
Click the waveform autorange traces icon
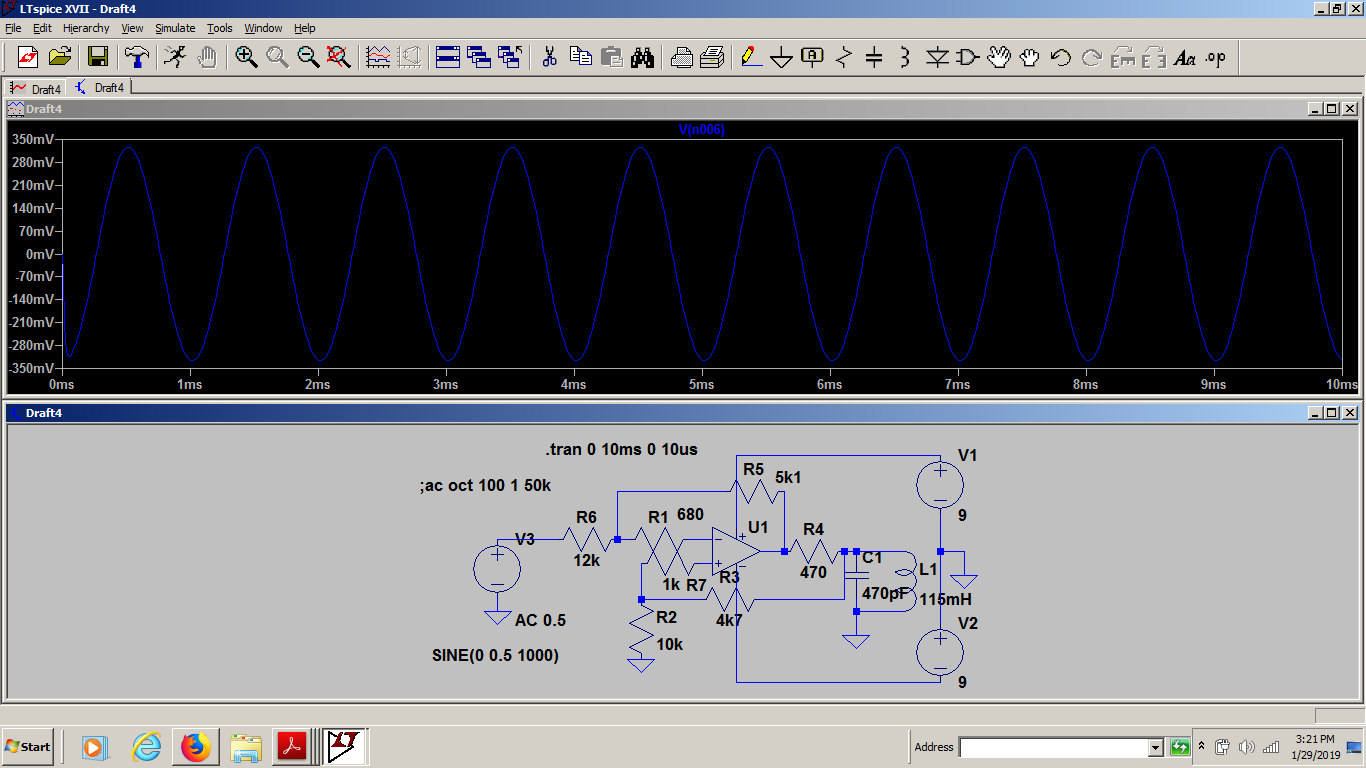coord(378,57)
